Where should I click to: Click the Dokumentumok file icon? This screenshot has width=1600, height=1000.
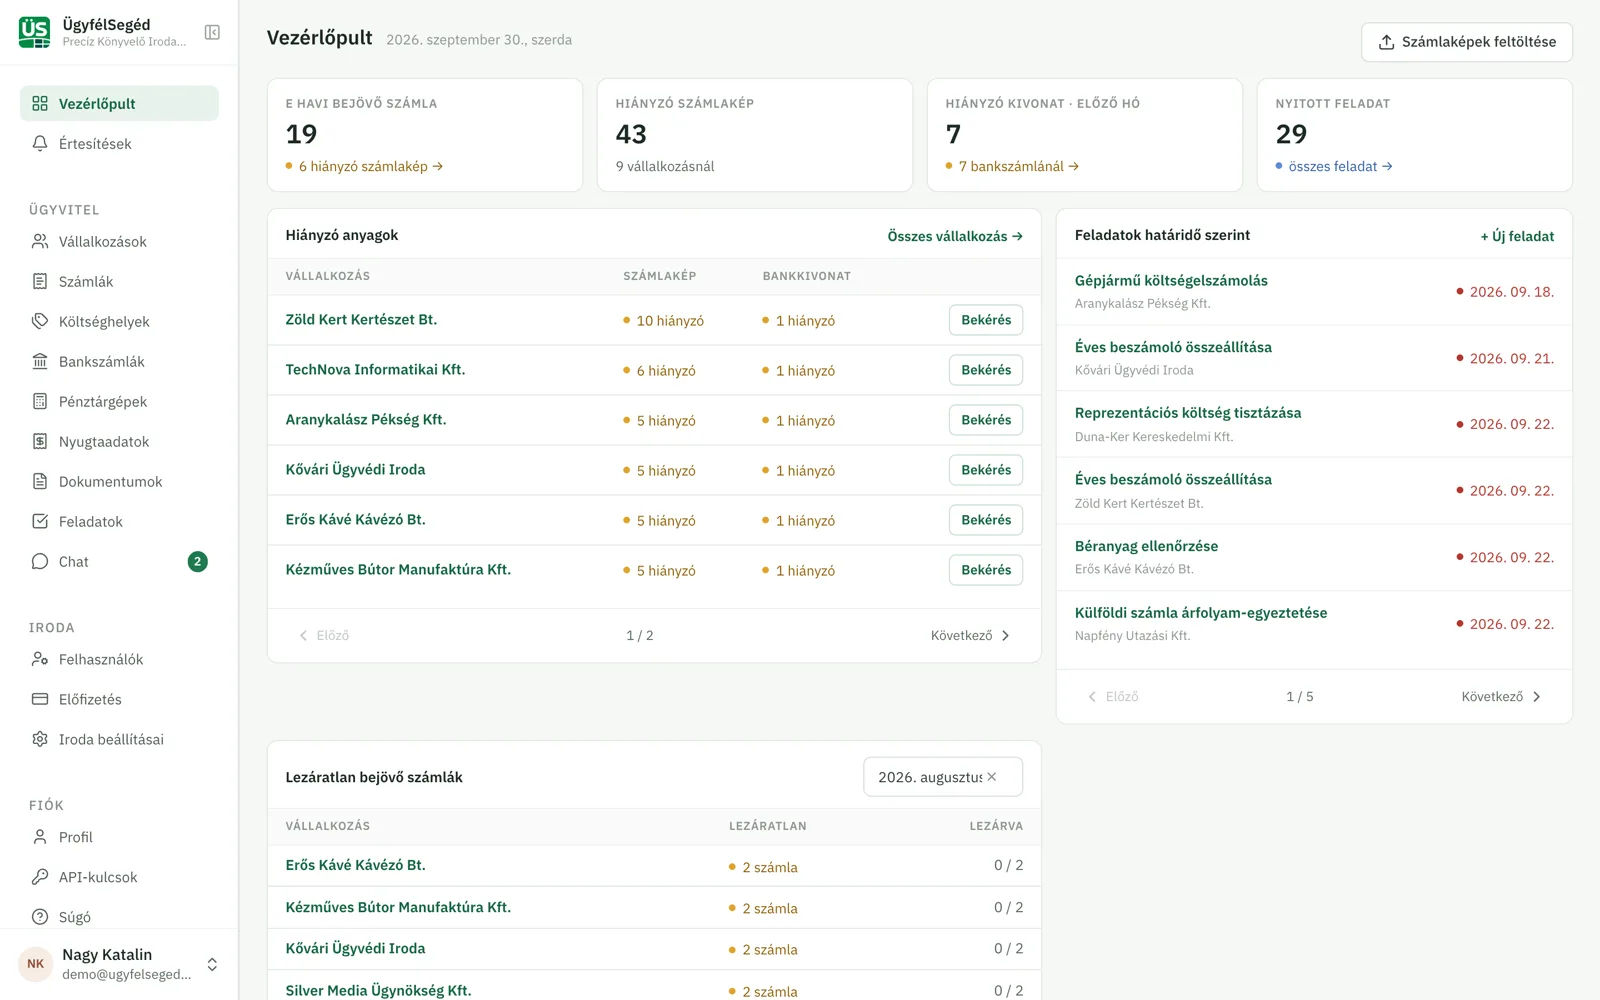(40, 482)
